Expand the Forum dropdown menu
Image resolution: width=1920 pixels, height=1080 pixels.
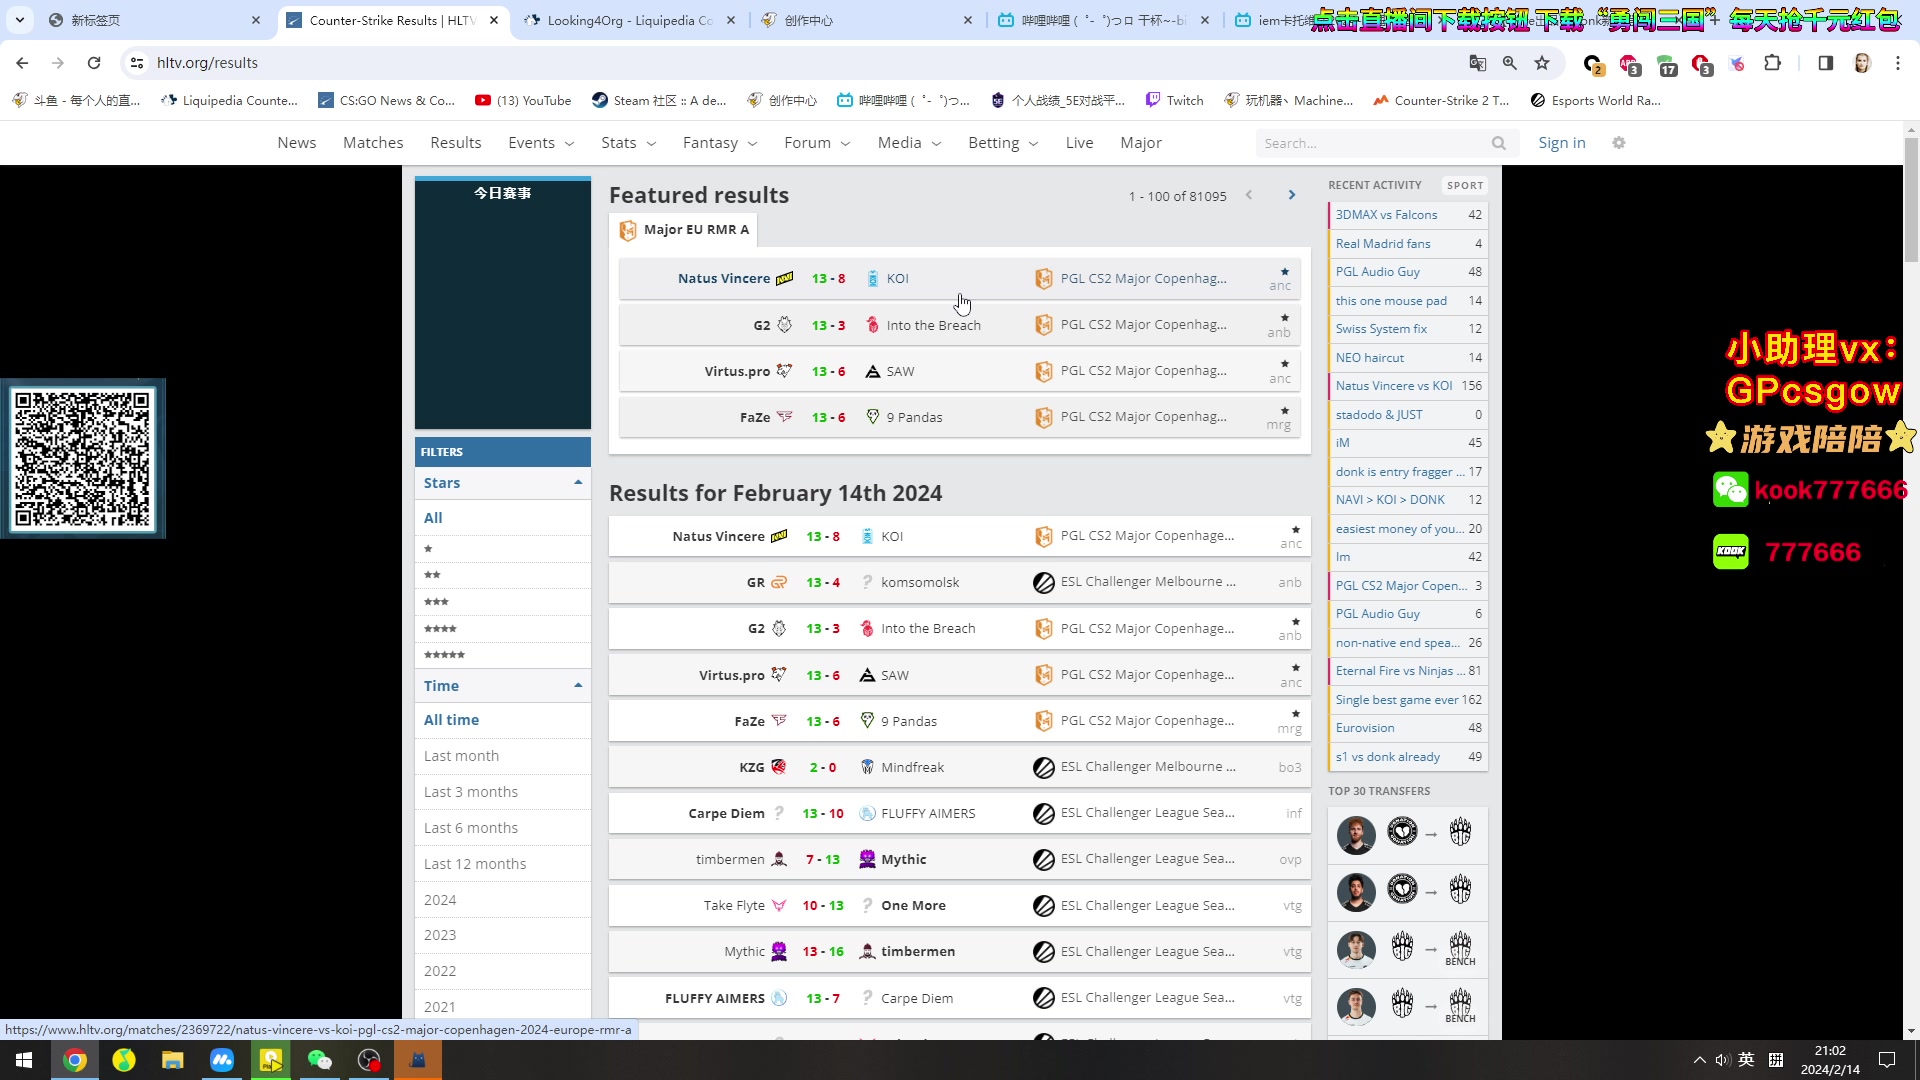817,143
